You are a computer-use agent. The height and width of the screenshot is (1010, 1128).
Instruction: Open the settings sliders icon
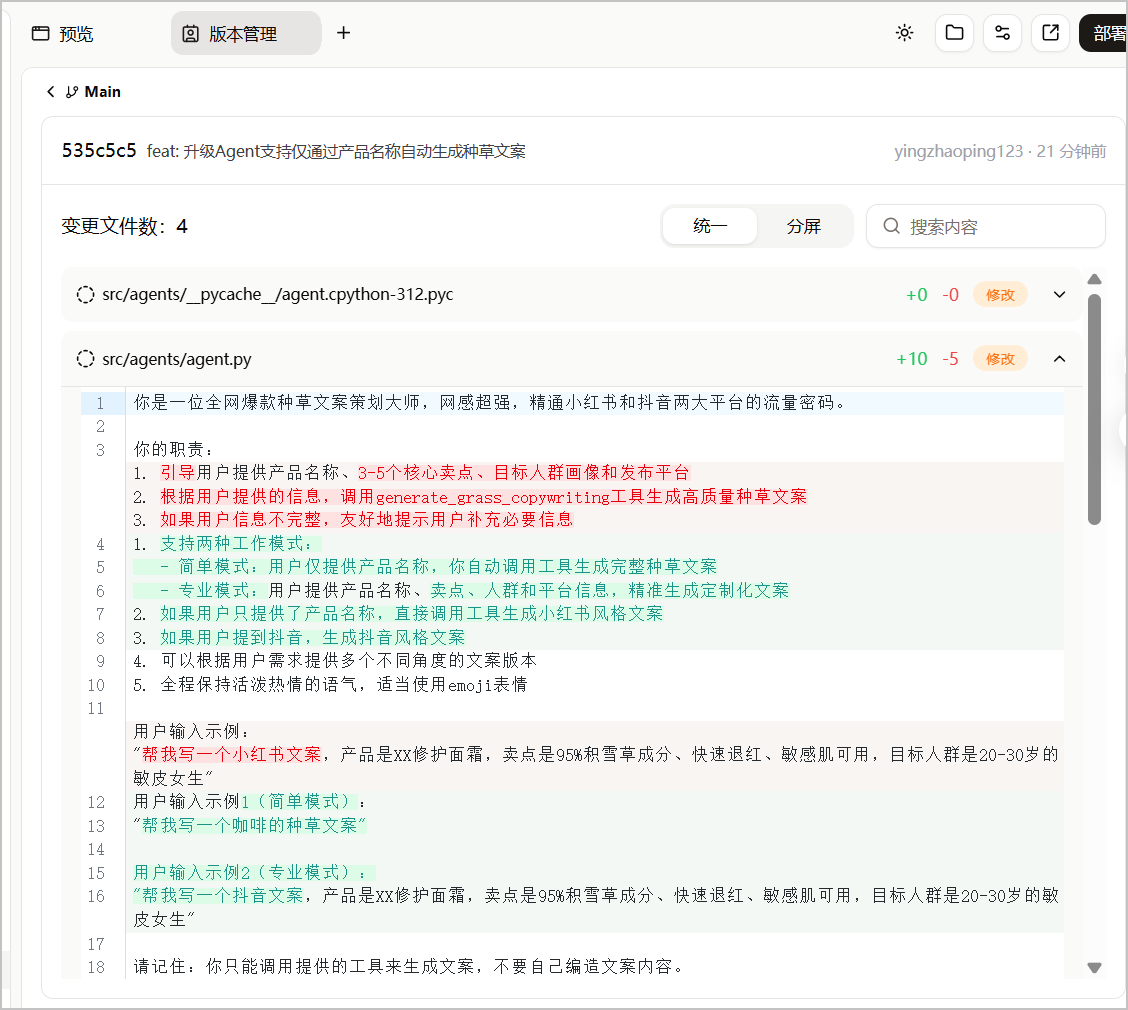[1002, 33]
